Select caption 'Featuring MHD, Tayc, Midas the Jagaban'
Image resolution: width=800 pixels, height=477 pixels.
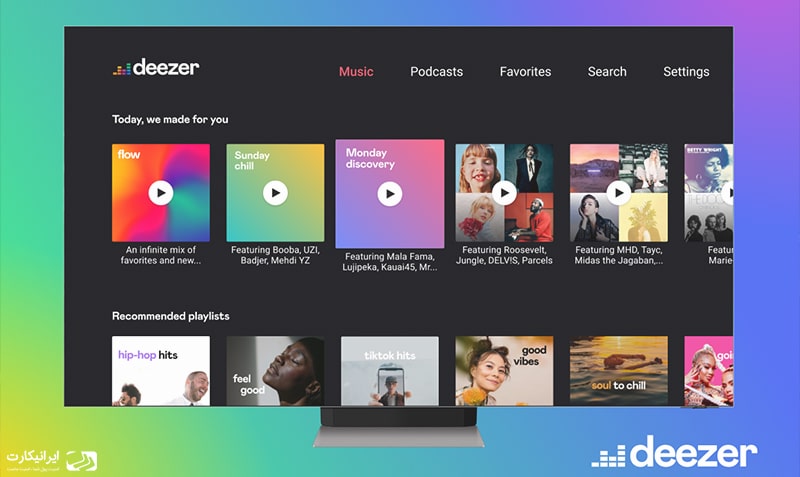(618, 255)
